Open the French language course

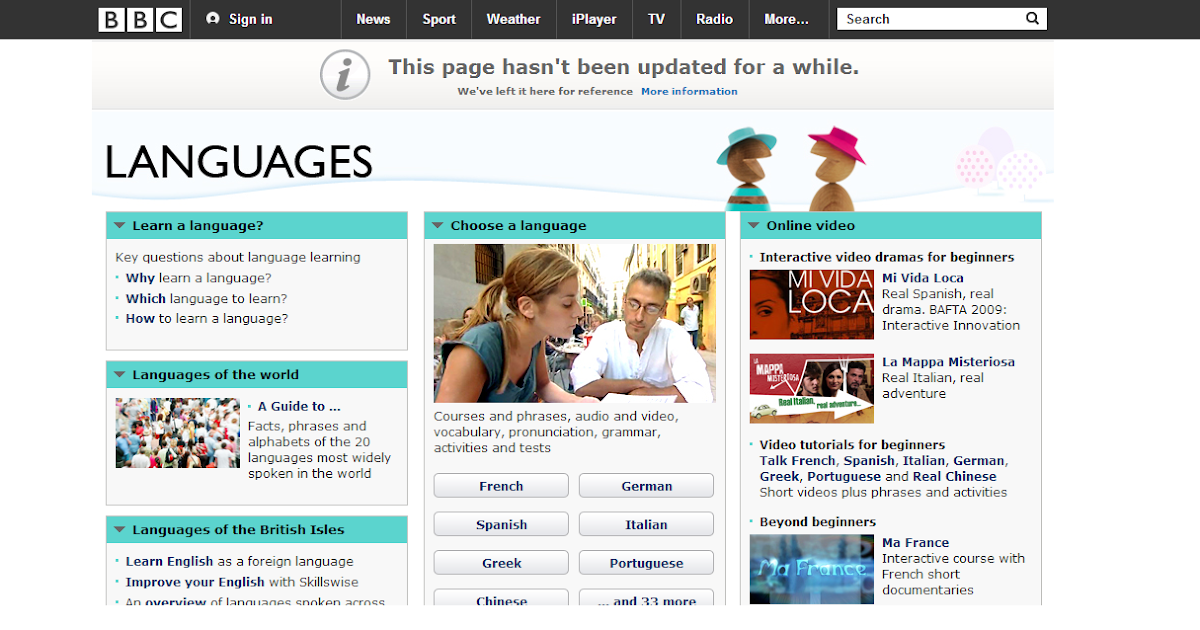[500, 485]
